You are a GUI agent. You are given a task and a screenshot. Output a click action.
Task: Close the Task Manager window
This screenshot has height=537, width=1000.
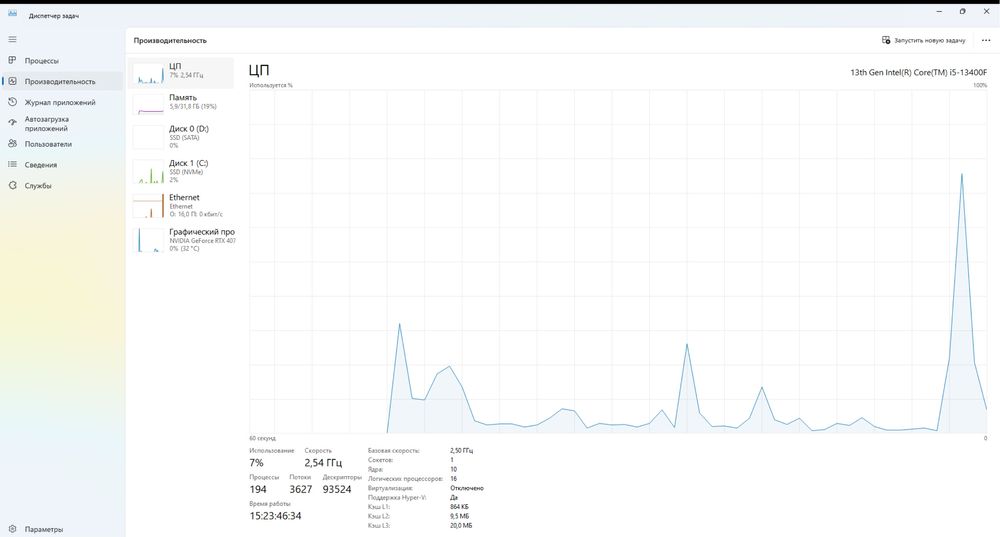[x=985, y=11]
